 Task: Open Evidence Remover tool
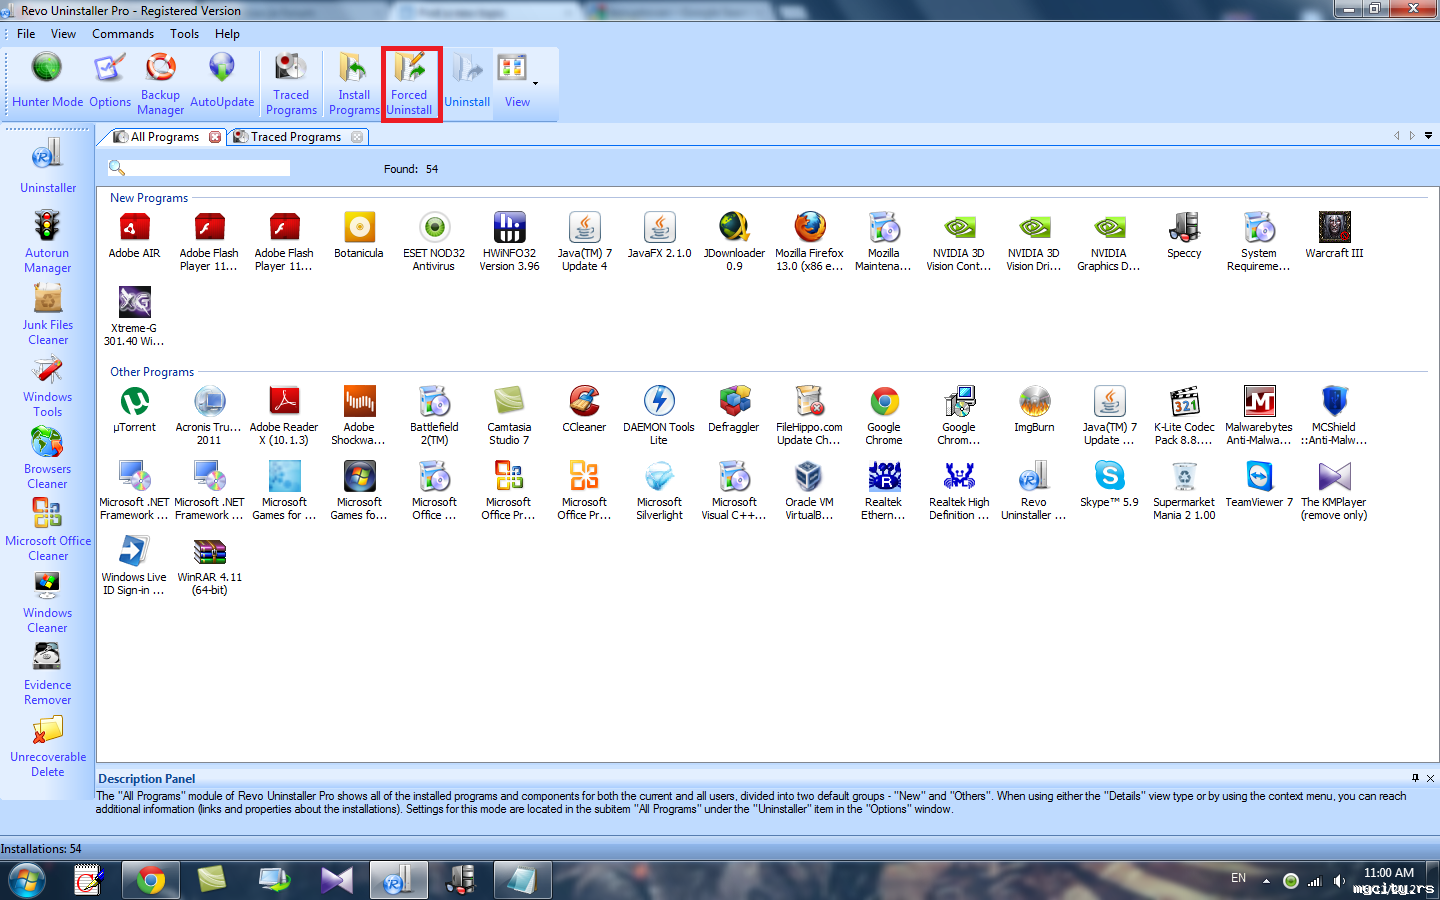click(x=48, y=673)
